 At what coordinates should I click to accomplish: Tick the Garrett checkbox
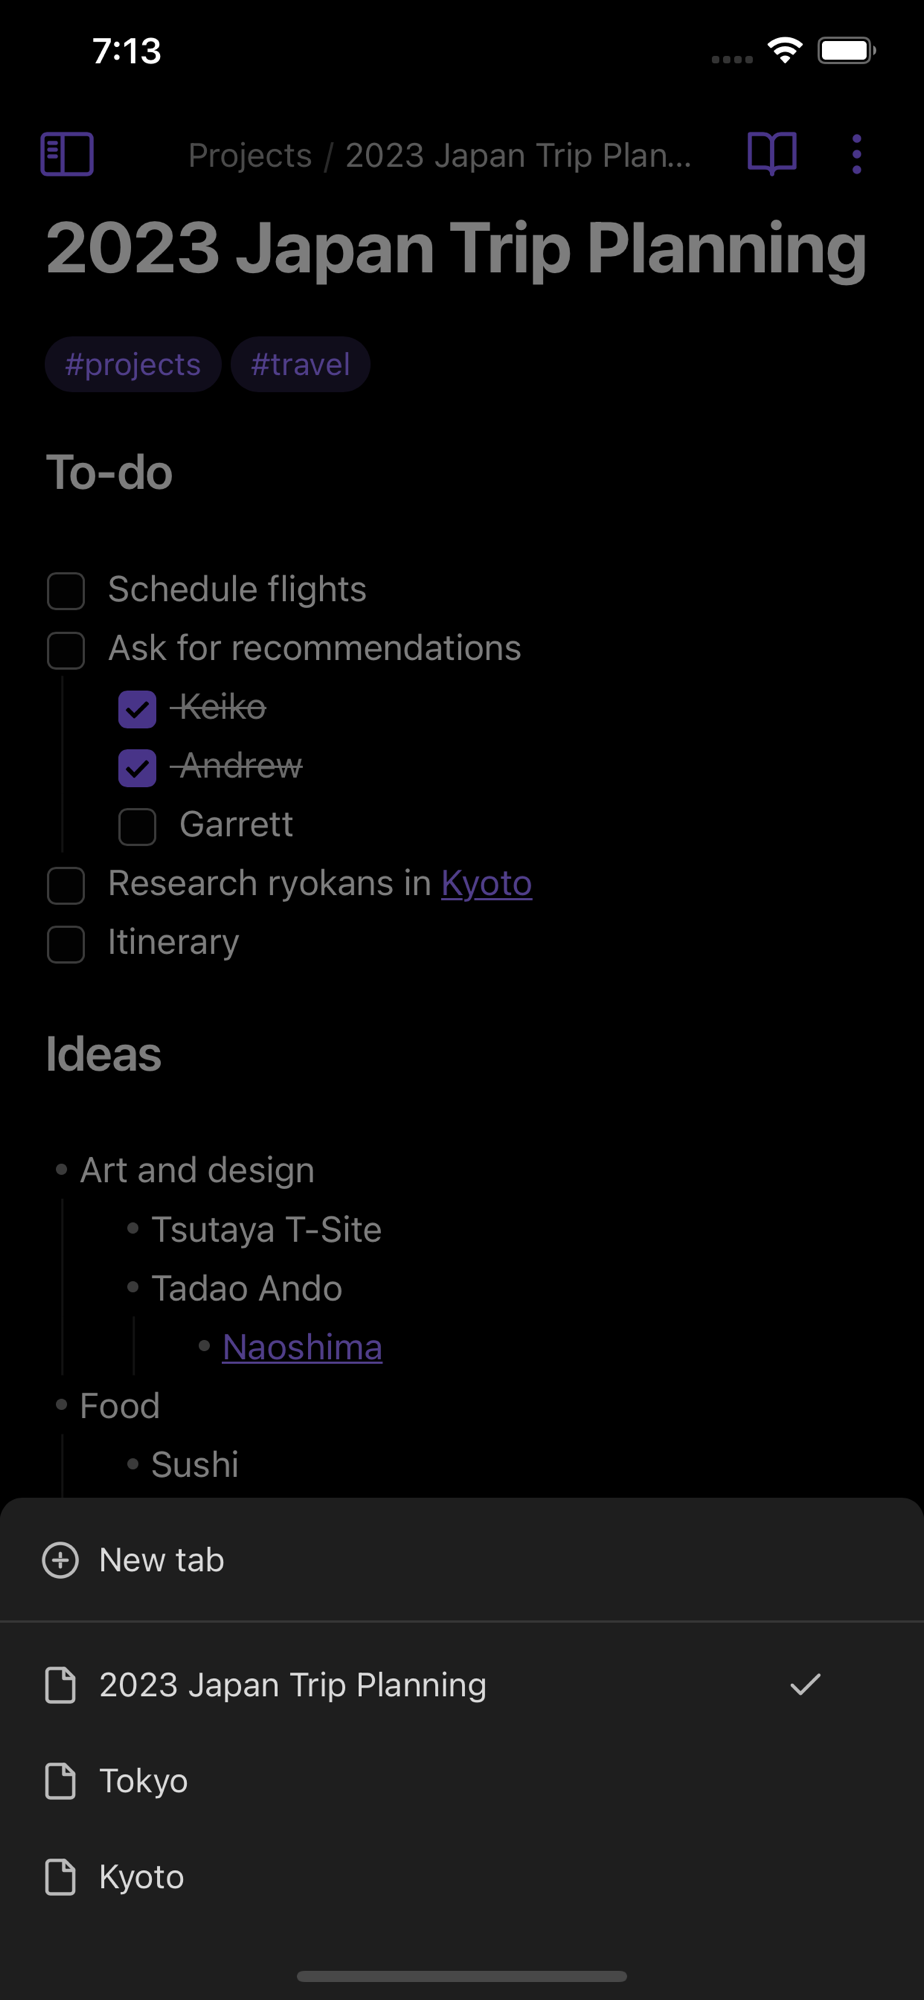tap(137, 826)
